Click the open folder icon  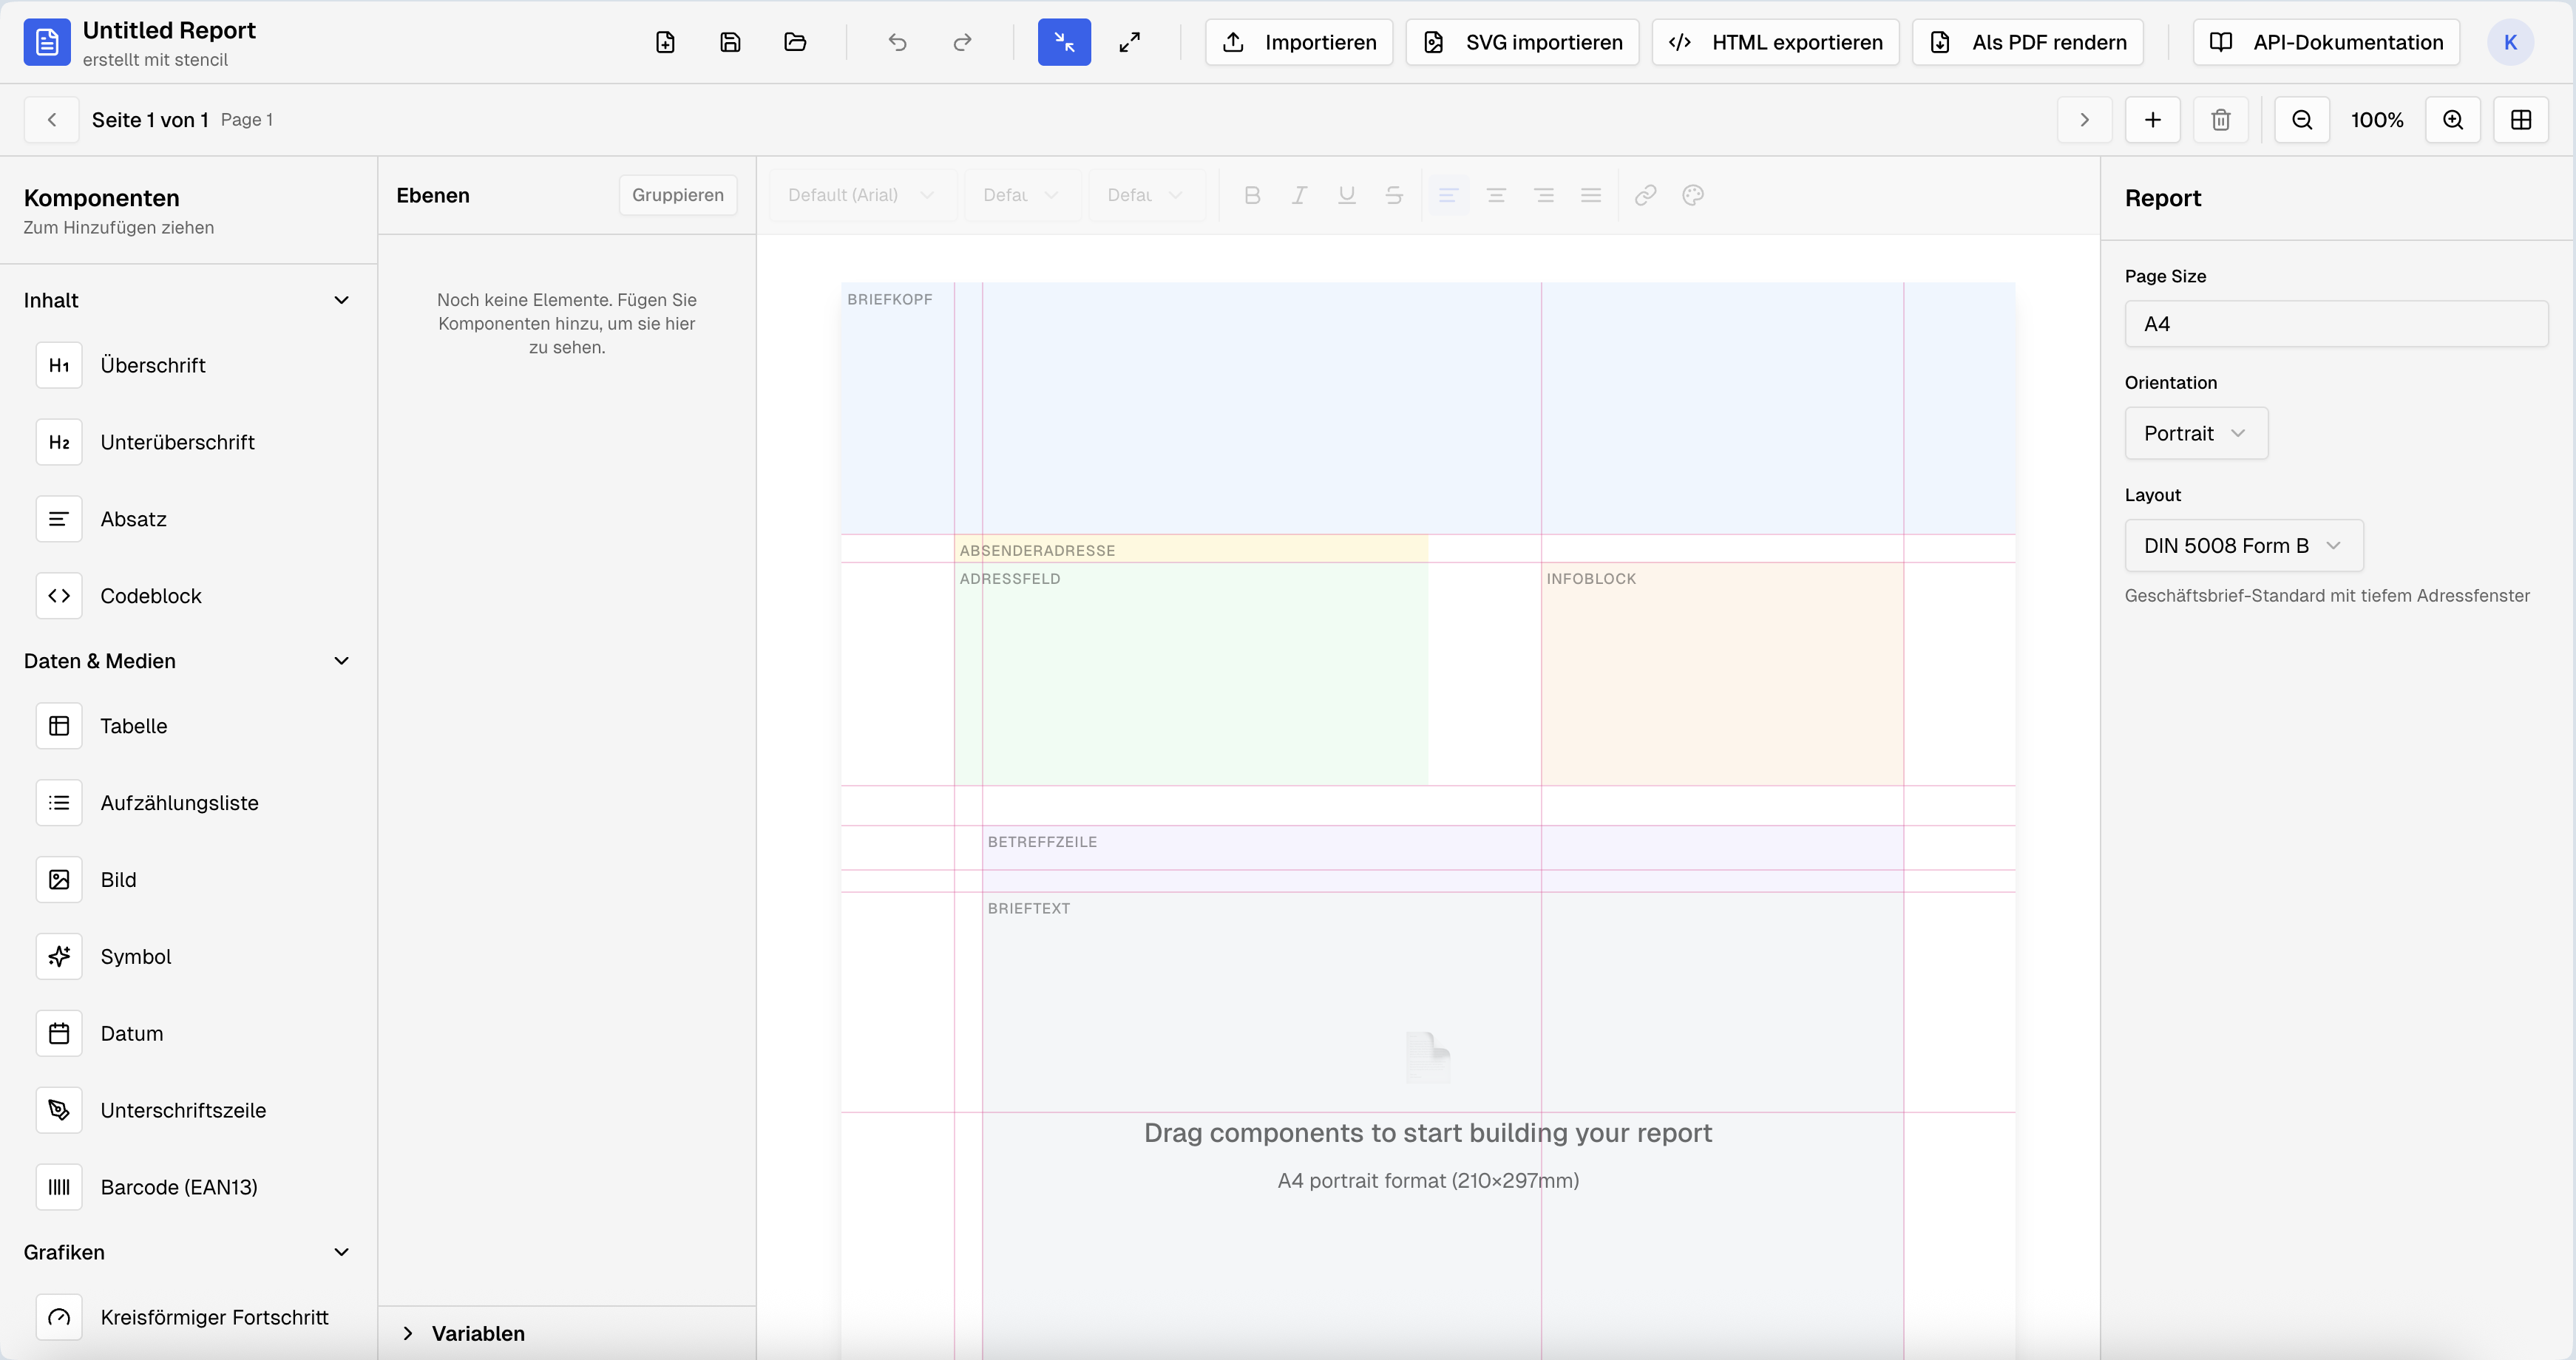click(x=795, y=42)
